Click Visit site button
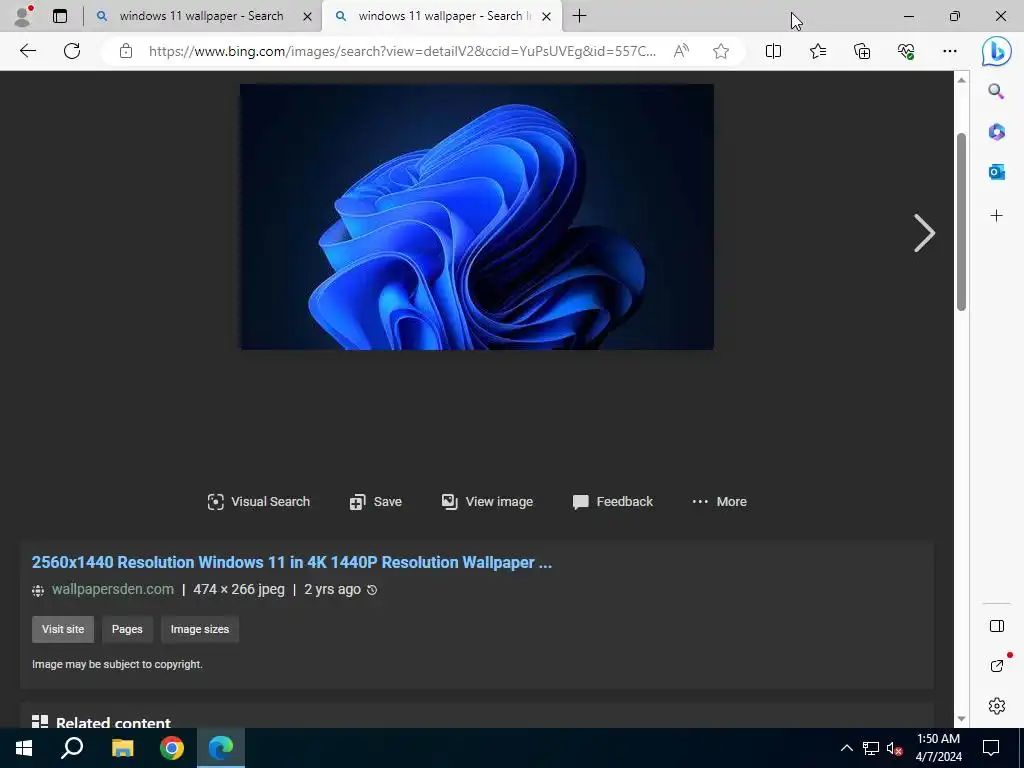The height and width of the screenshot is (768, 1024). [63, 629]
